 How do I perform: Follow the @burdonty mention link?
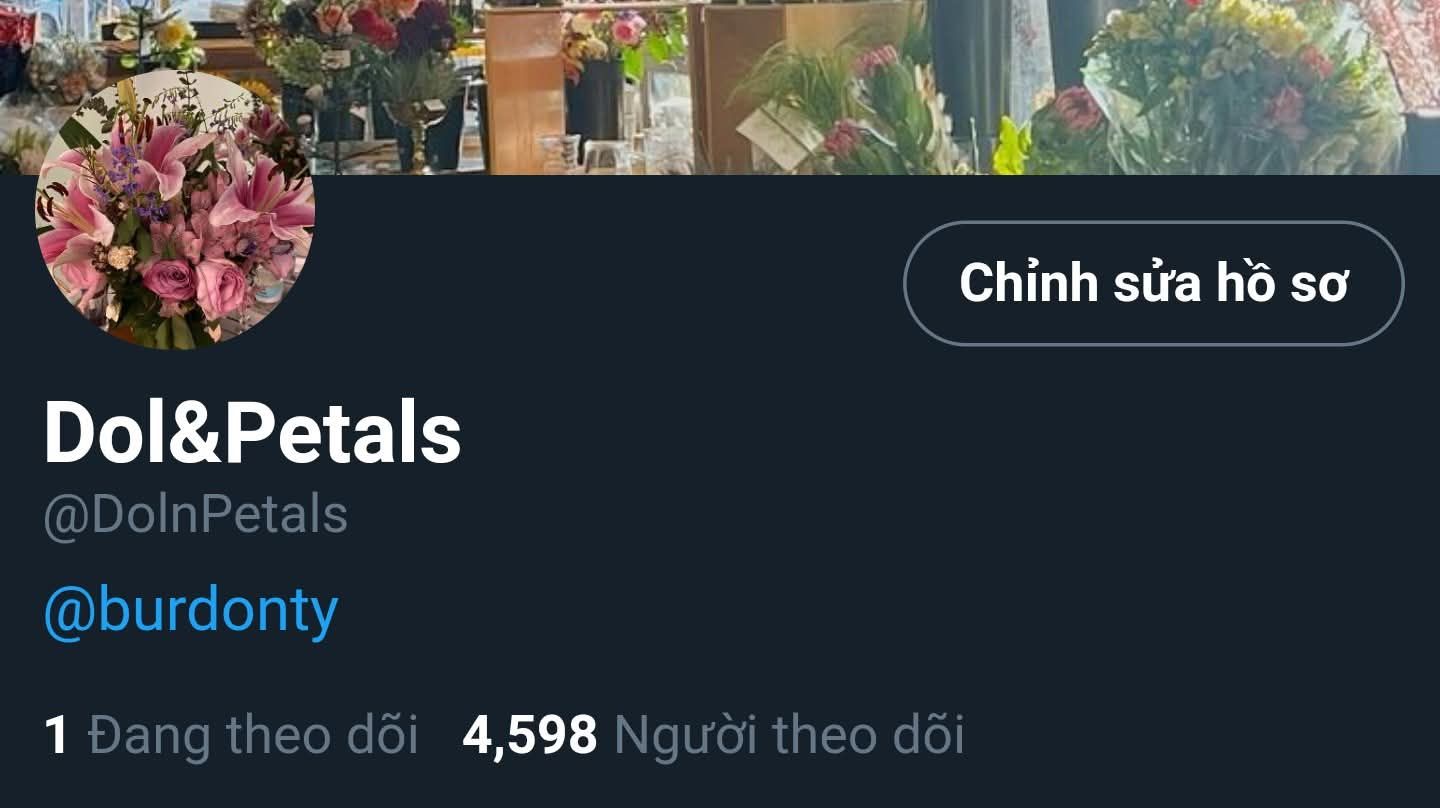click(x=191, y=611)
